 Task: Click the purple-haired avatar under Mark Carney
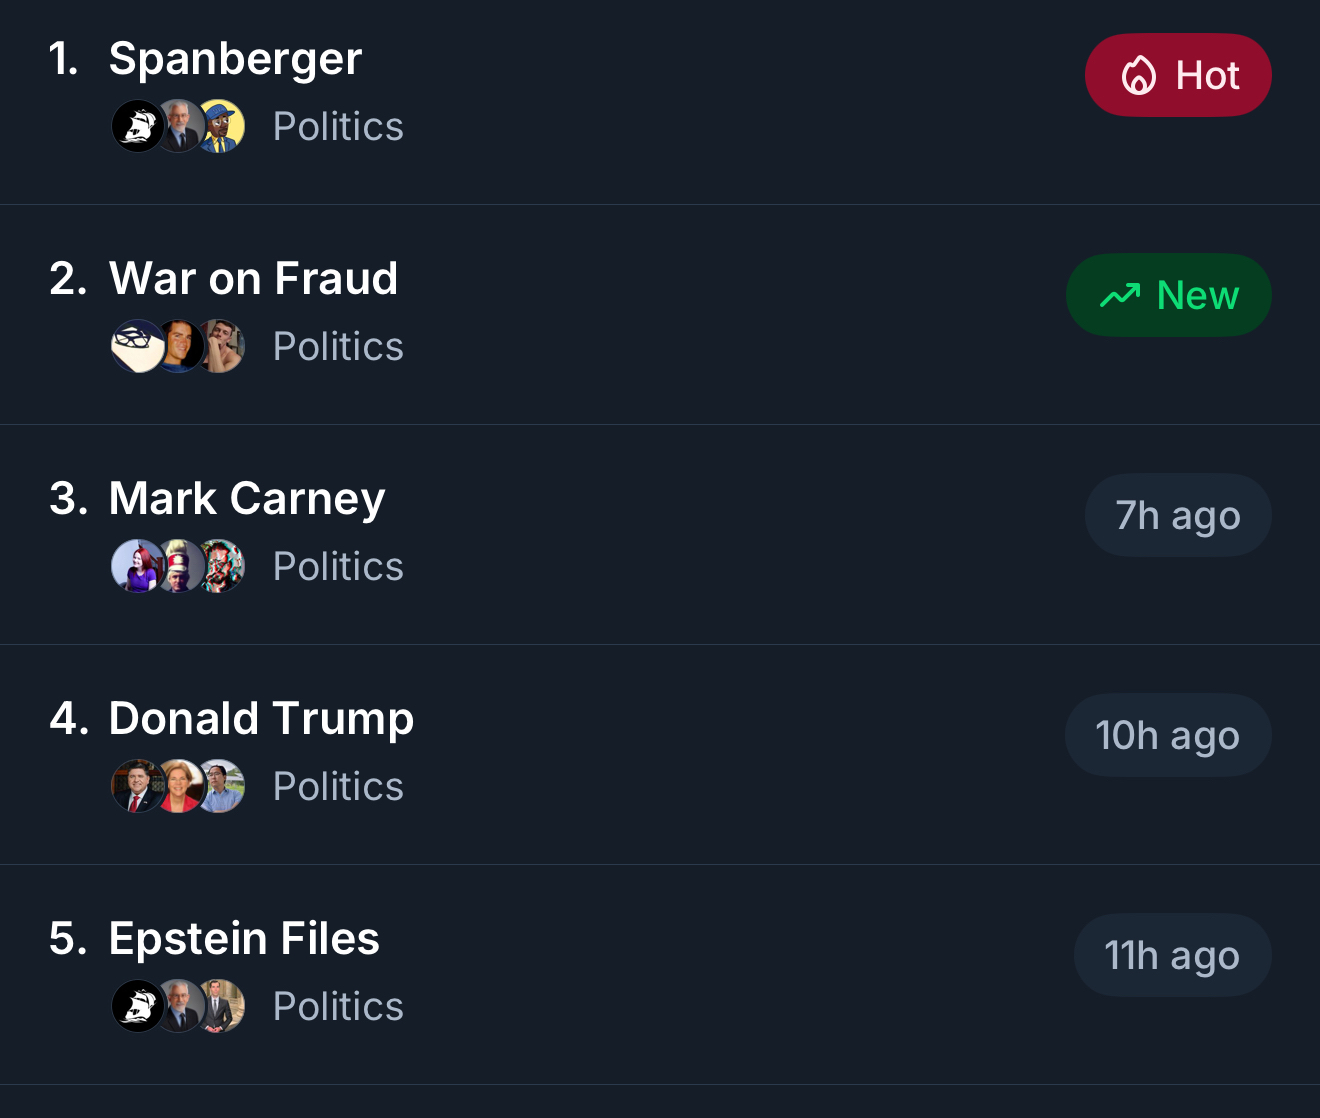pyautogui.click(x=136, y=567)
